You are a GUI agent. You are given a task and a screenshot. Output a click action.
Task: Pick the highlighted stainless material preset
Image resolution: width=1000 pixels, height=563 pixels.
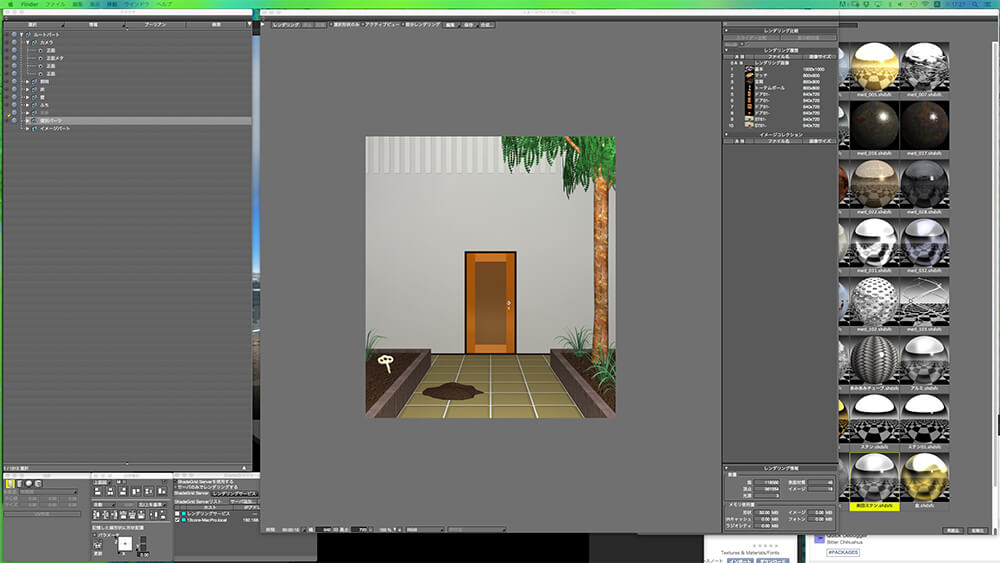873,477
